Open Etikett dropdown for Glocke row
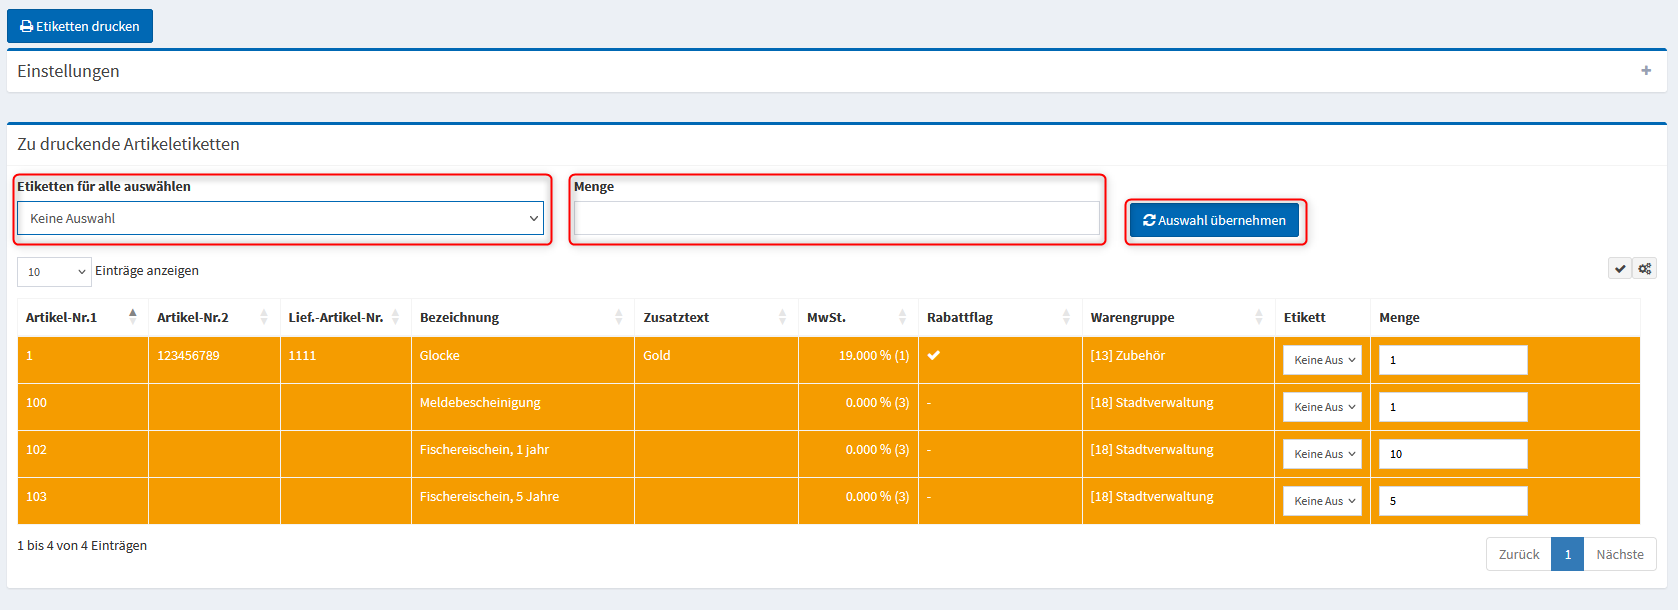1678x610 pixels. click(1322, 360)
